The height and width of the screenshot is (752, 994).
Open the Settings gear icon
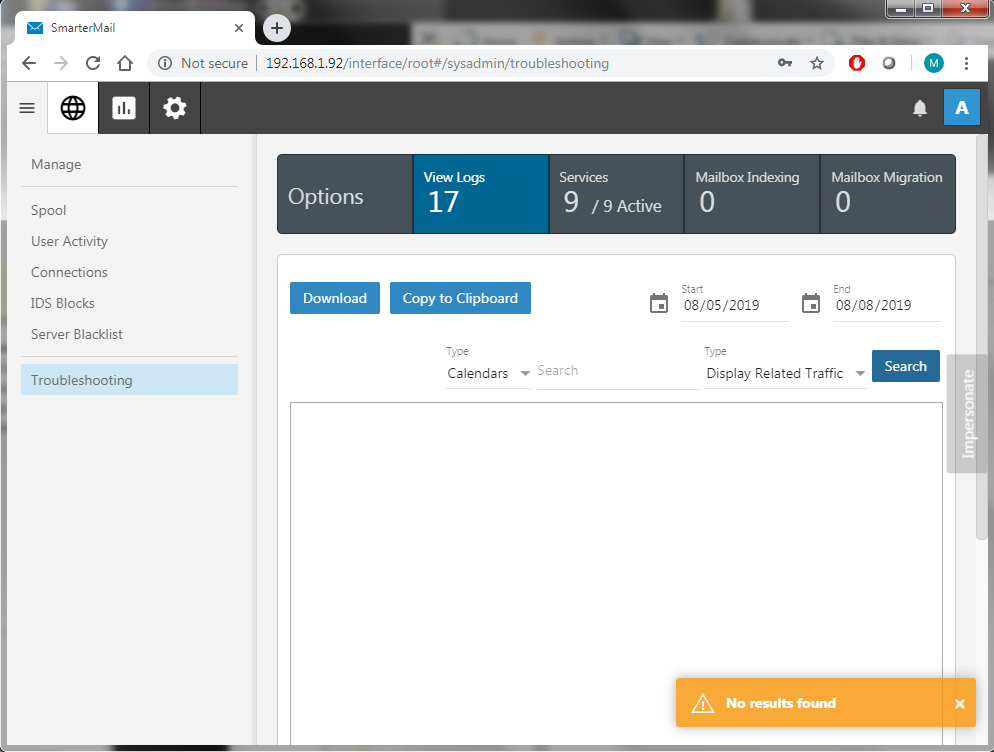(175, 108)
